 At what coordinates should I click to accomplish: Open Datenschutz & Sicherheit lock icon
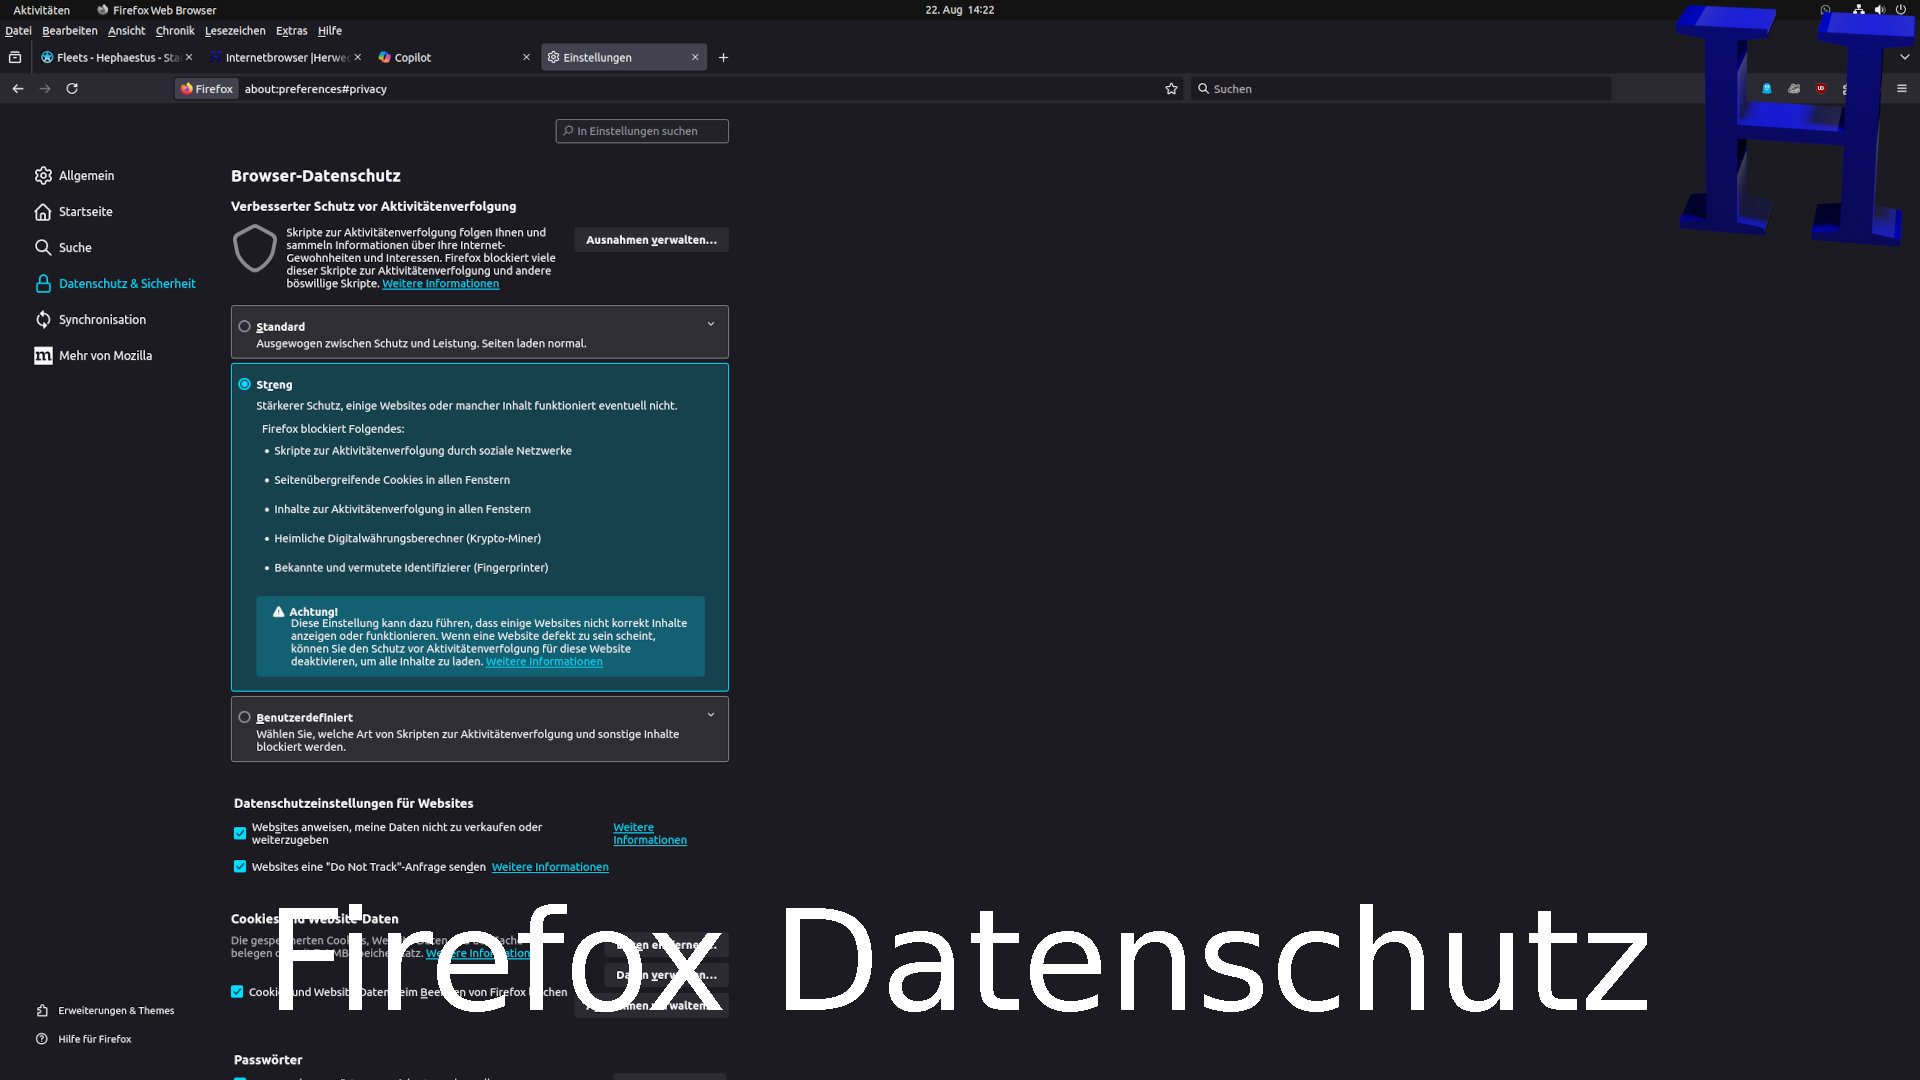[43, 283]
